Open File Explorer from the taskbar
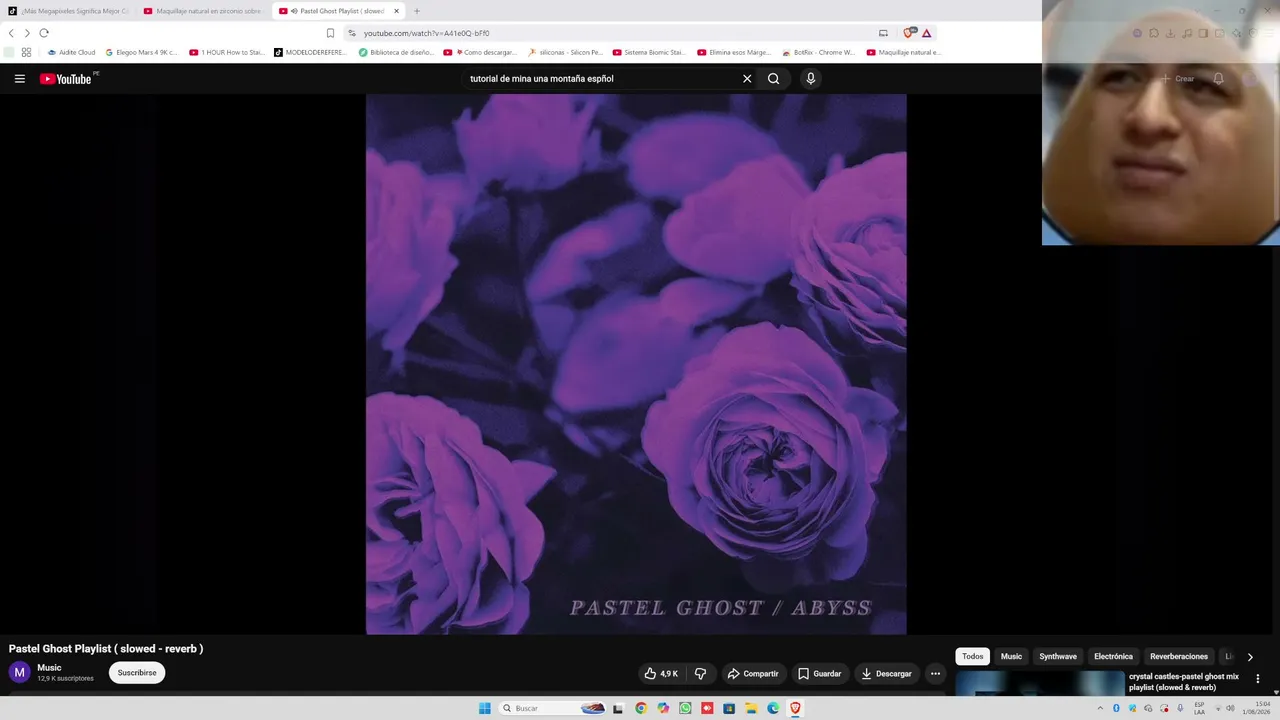The width and height of the screenshot is (1280, 720). 751,708
